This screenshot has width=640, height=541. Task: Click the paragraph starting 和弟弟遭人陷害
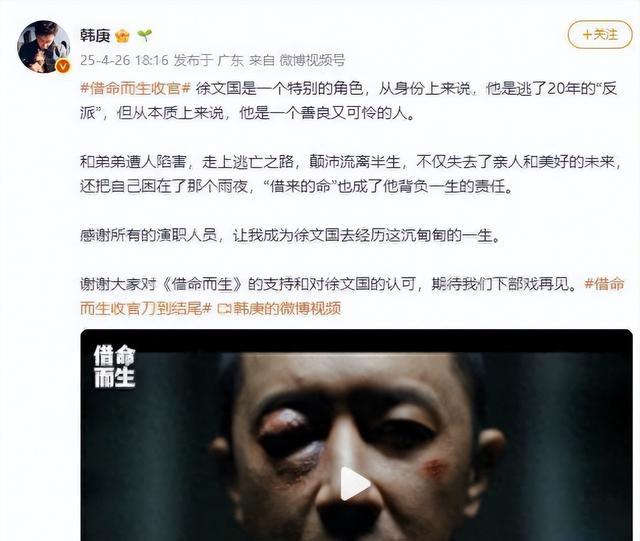[351, 174]
